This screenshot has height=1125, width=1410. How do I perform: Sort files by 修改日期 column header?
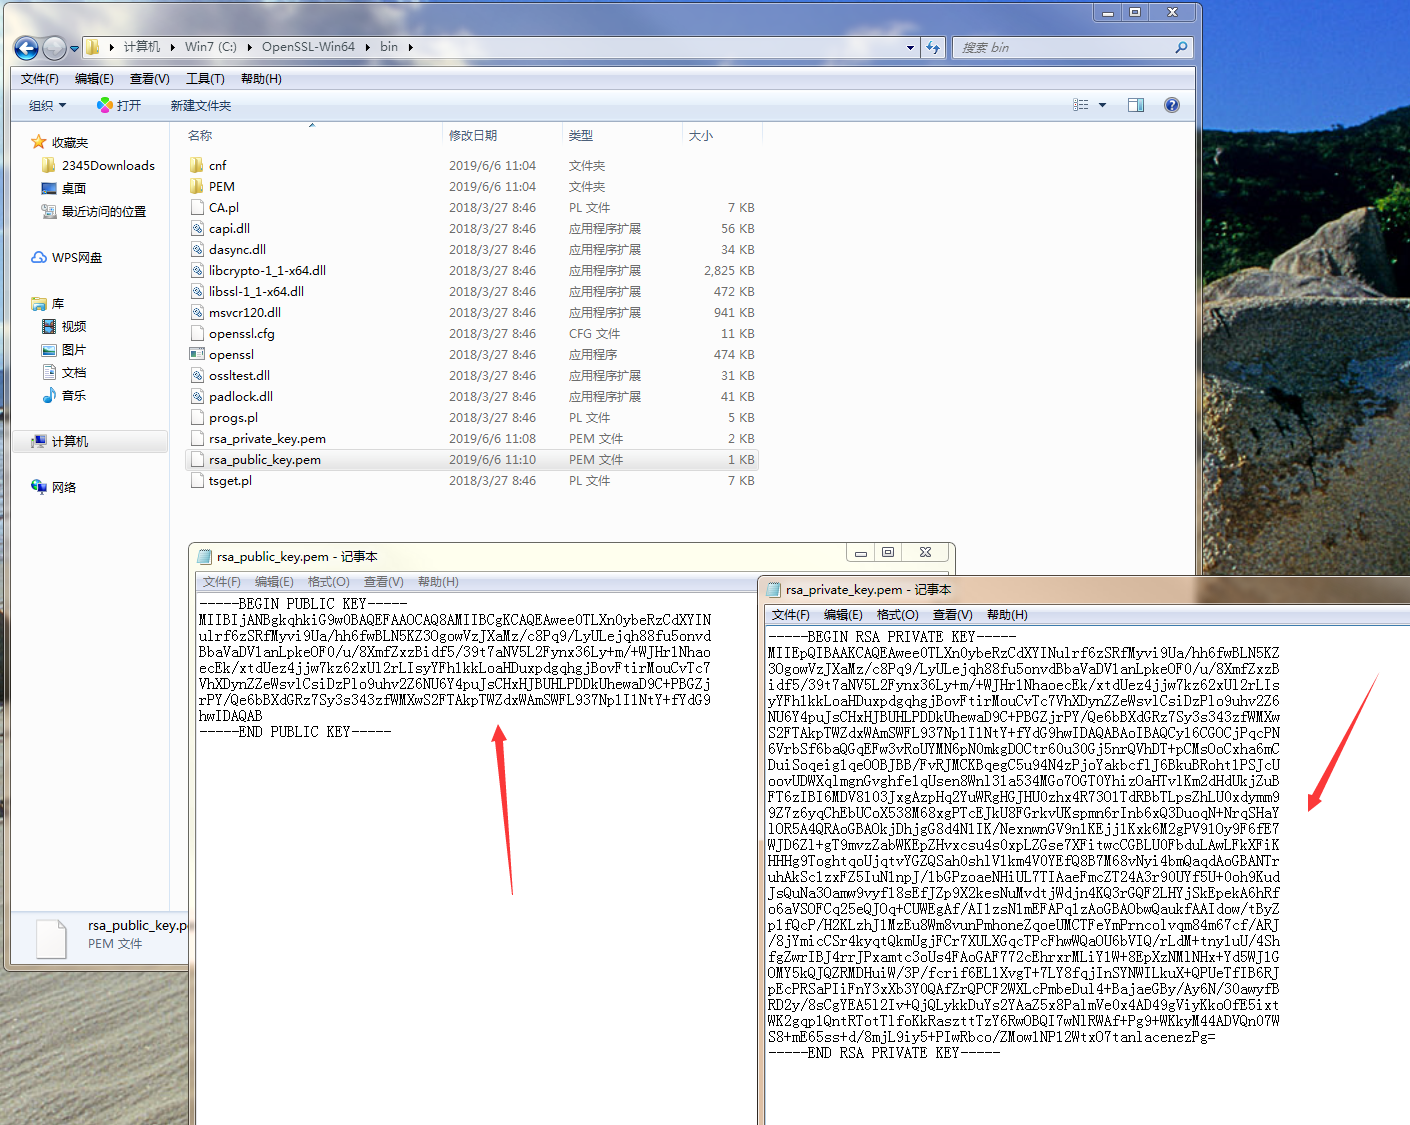473,135
